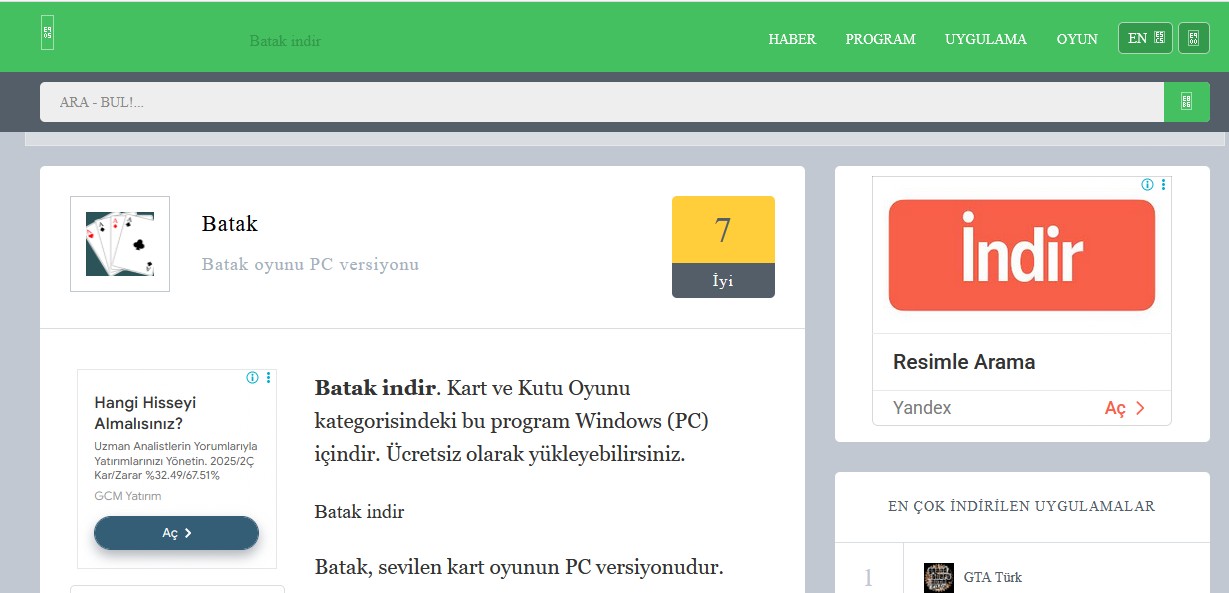Open the OYUN navigation item

[1077, 39]
